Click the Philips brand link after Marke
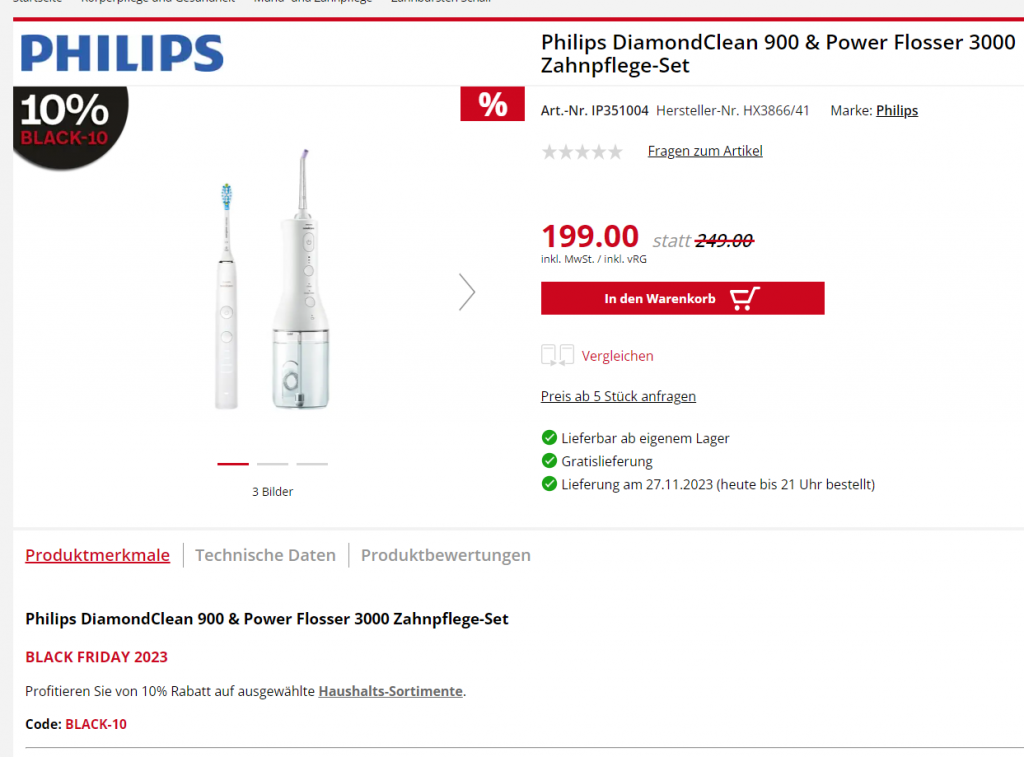The height and width of the screenshot is (757, 1024). 897,110
